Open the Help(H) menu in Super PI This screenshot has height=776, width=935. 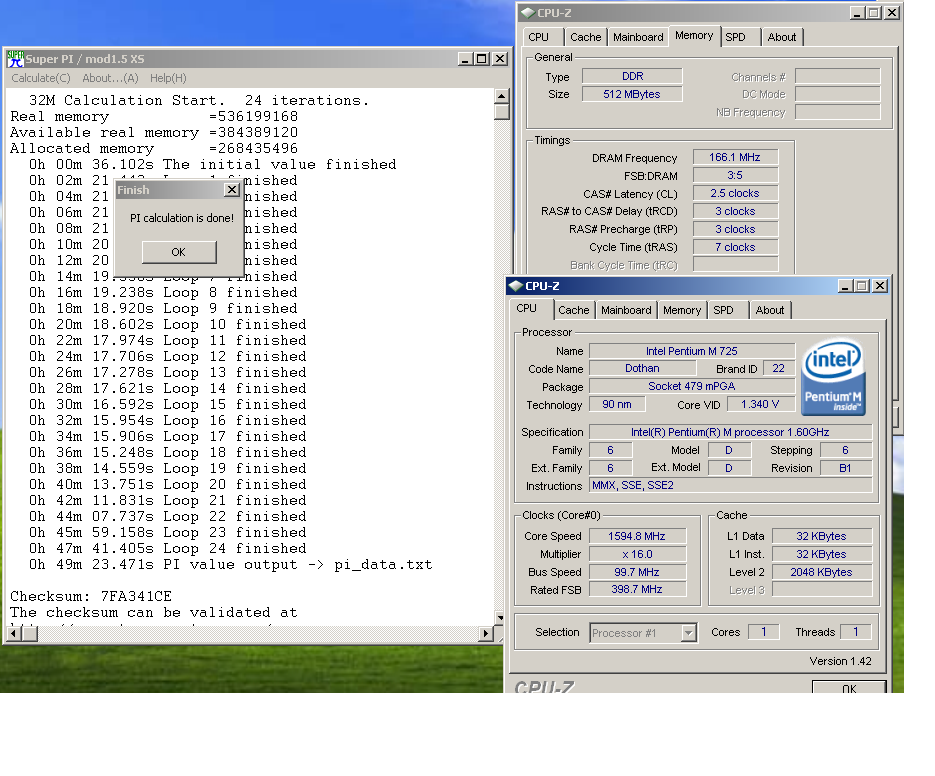[168, 78]
